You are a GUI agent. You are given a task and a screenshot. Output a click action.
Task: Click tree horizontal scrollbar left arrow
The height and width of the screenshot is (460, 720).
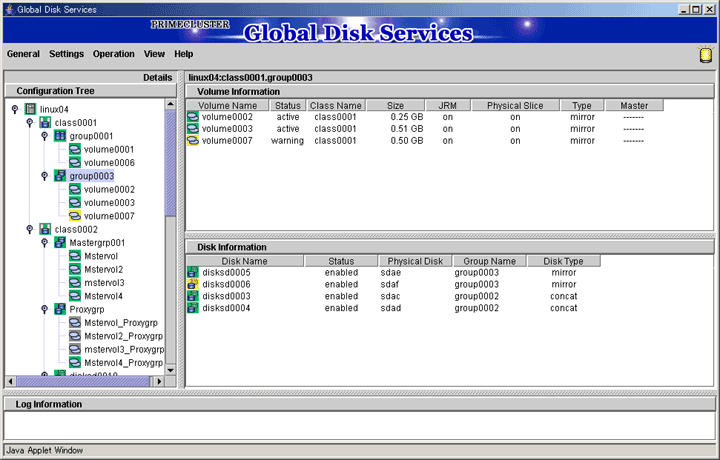11,381
